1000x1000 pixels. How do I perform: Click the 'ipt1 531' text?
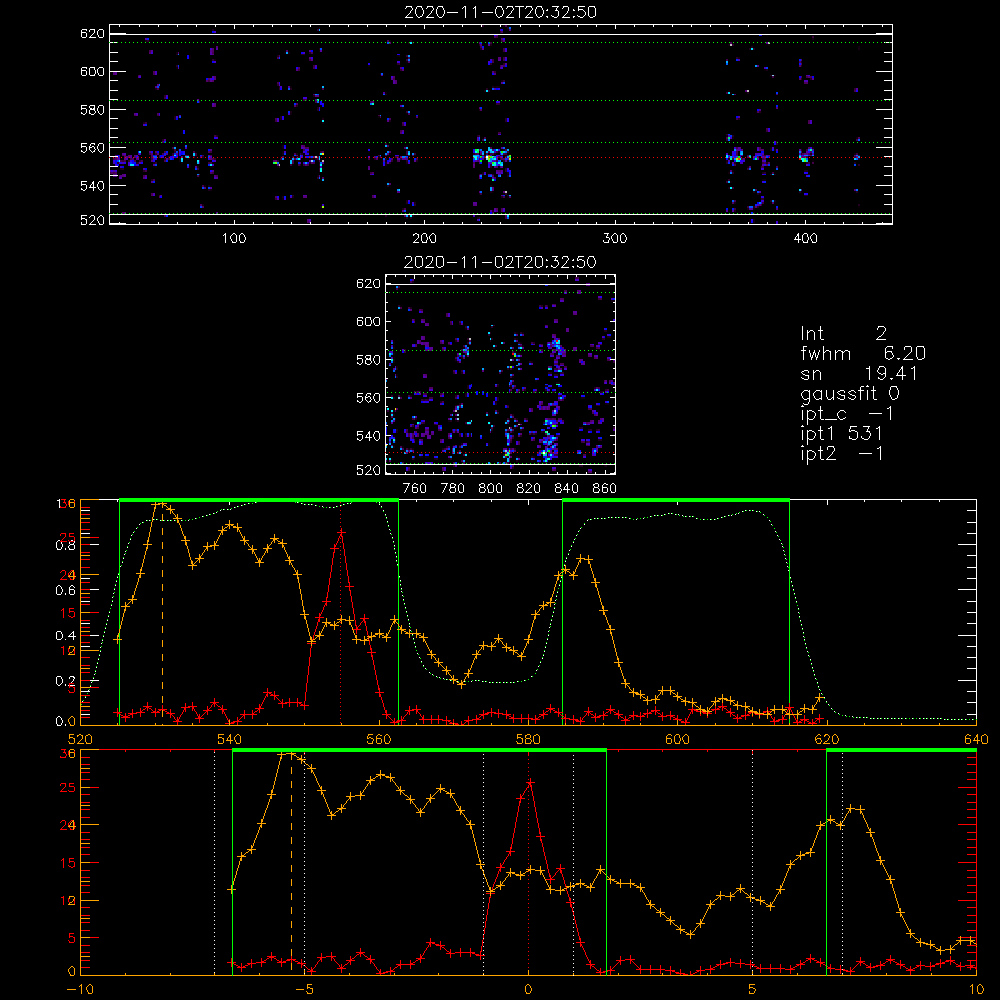point(841,434)
